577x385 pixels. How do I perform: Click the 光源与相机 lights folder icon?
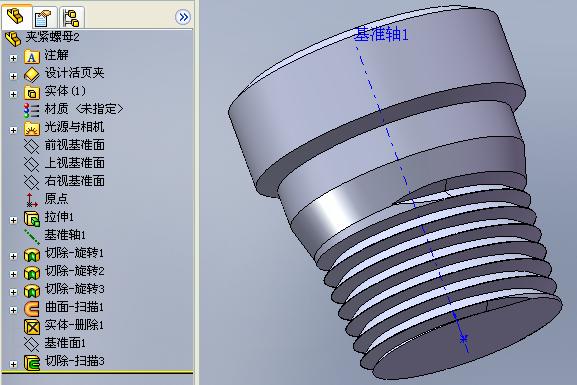click(x=32, y=128)
